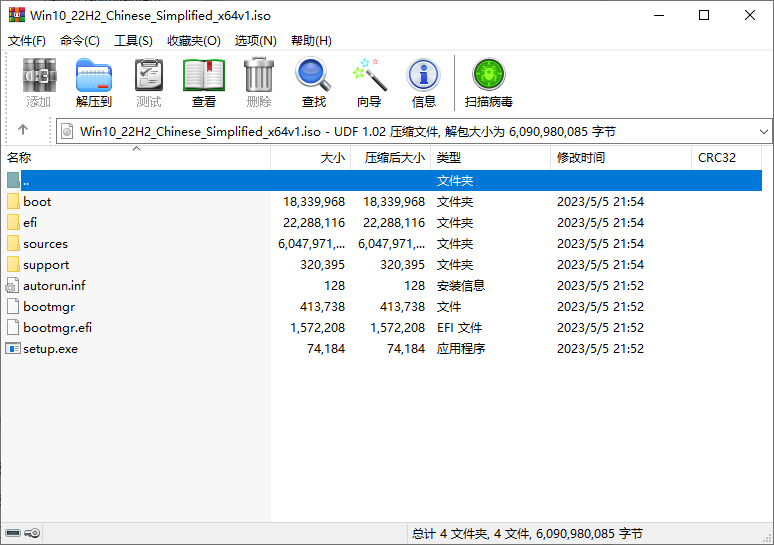Select the "sources" folder name
The width and height of the screenshot is (774, 545).
coord(45,243)
